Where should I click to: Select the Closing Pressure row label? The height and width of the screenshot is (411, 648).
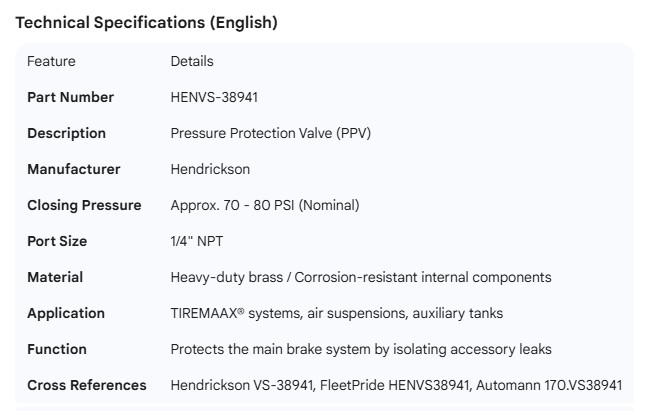coord(84,205)
